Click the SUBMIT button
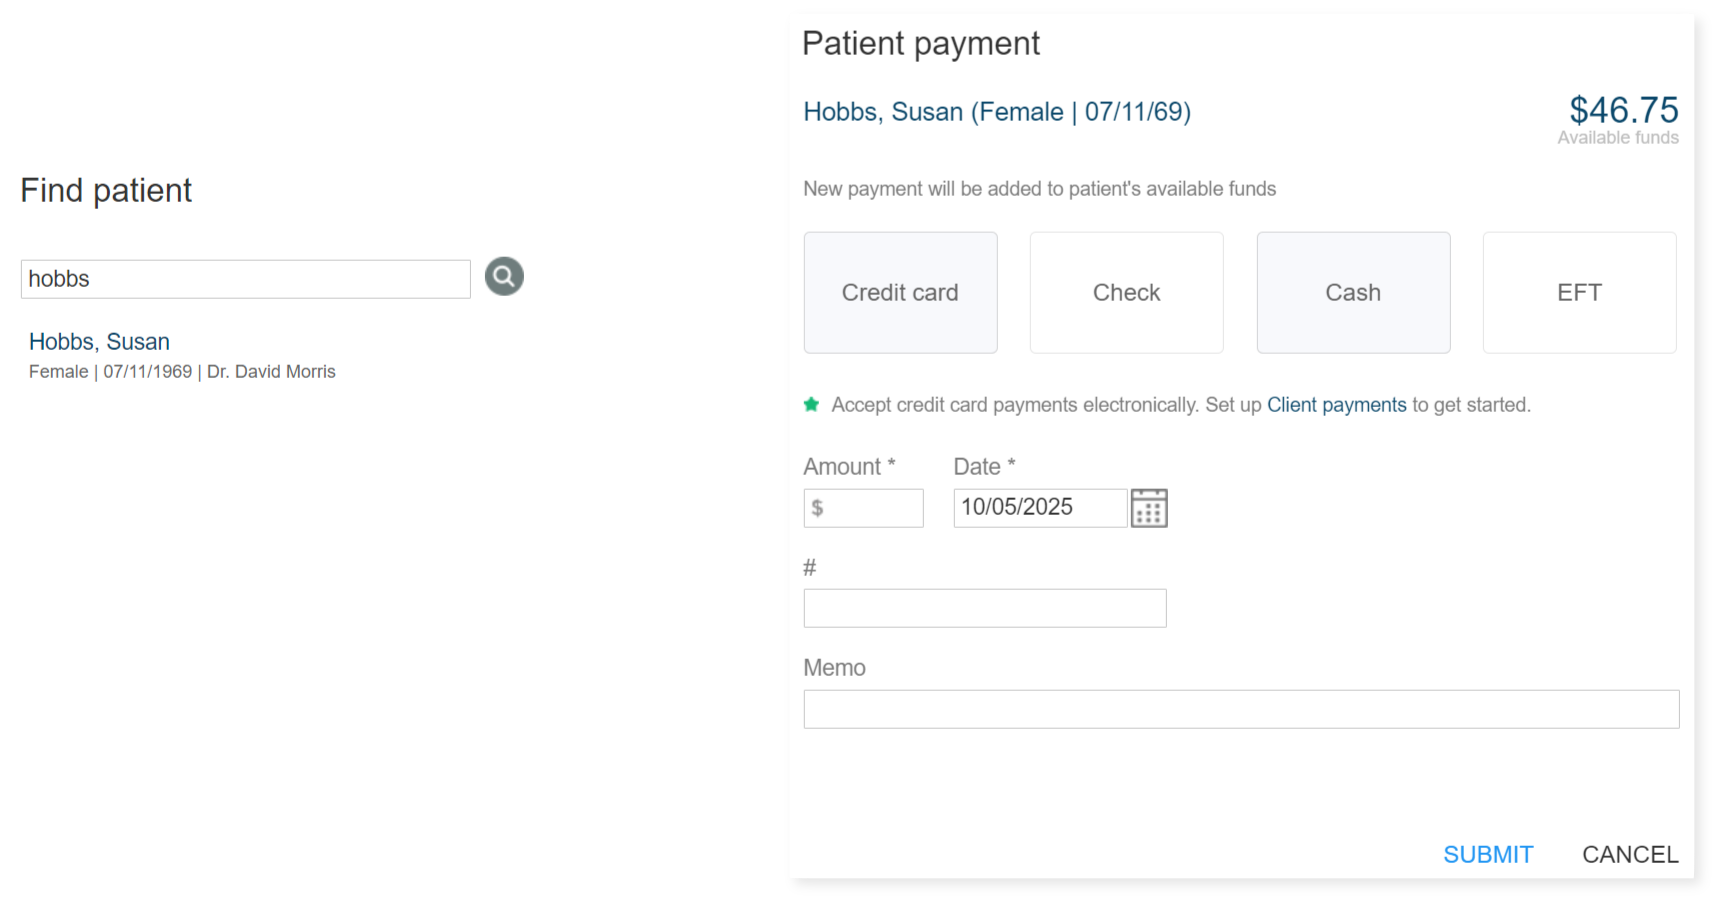 tap(1487, 855)
